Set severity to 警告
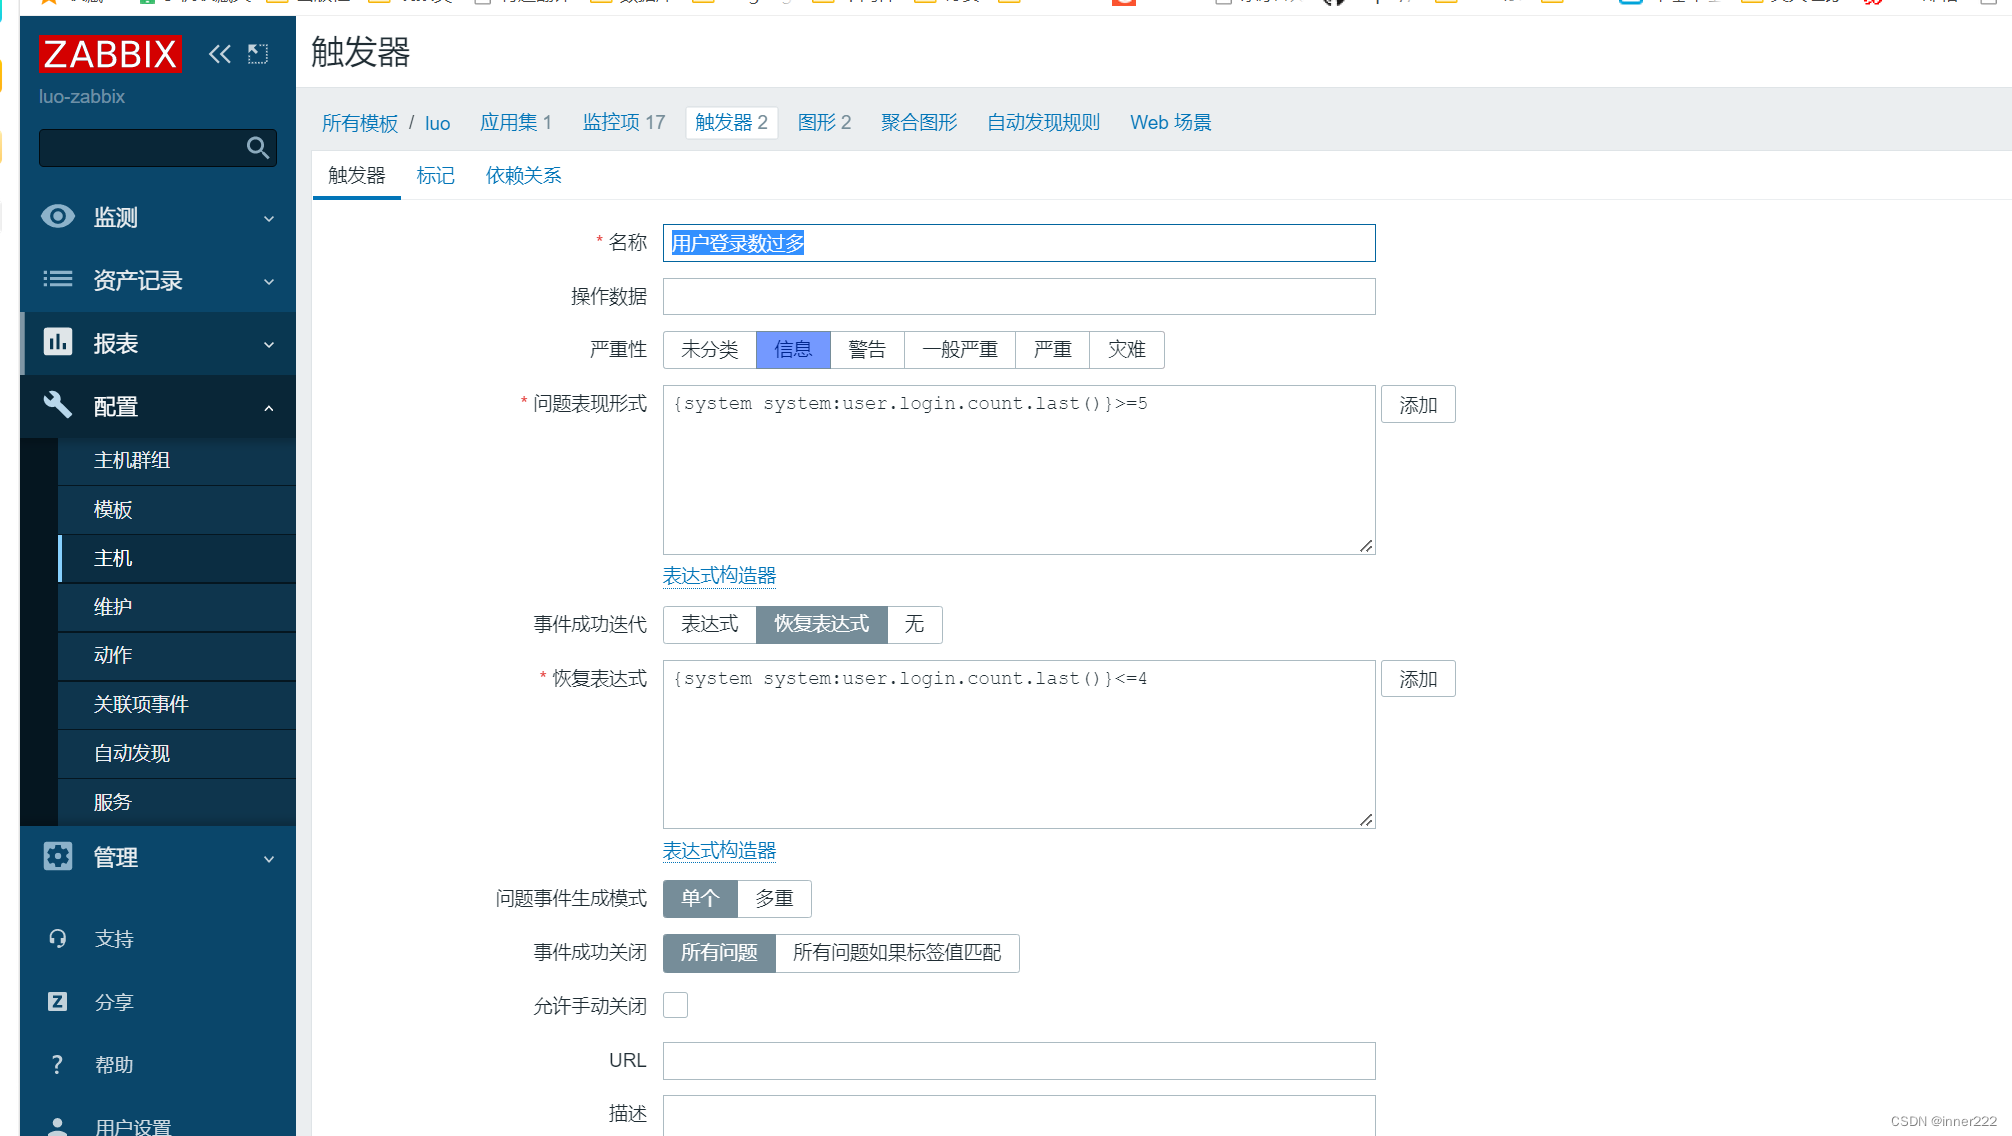 click(x=867, y=349)
